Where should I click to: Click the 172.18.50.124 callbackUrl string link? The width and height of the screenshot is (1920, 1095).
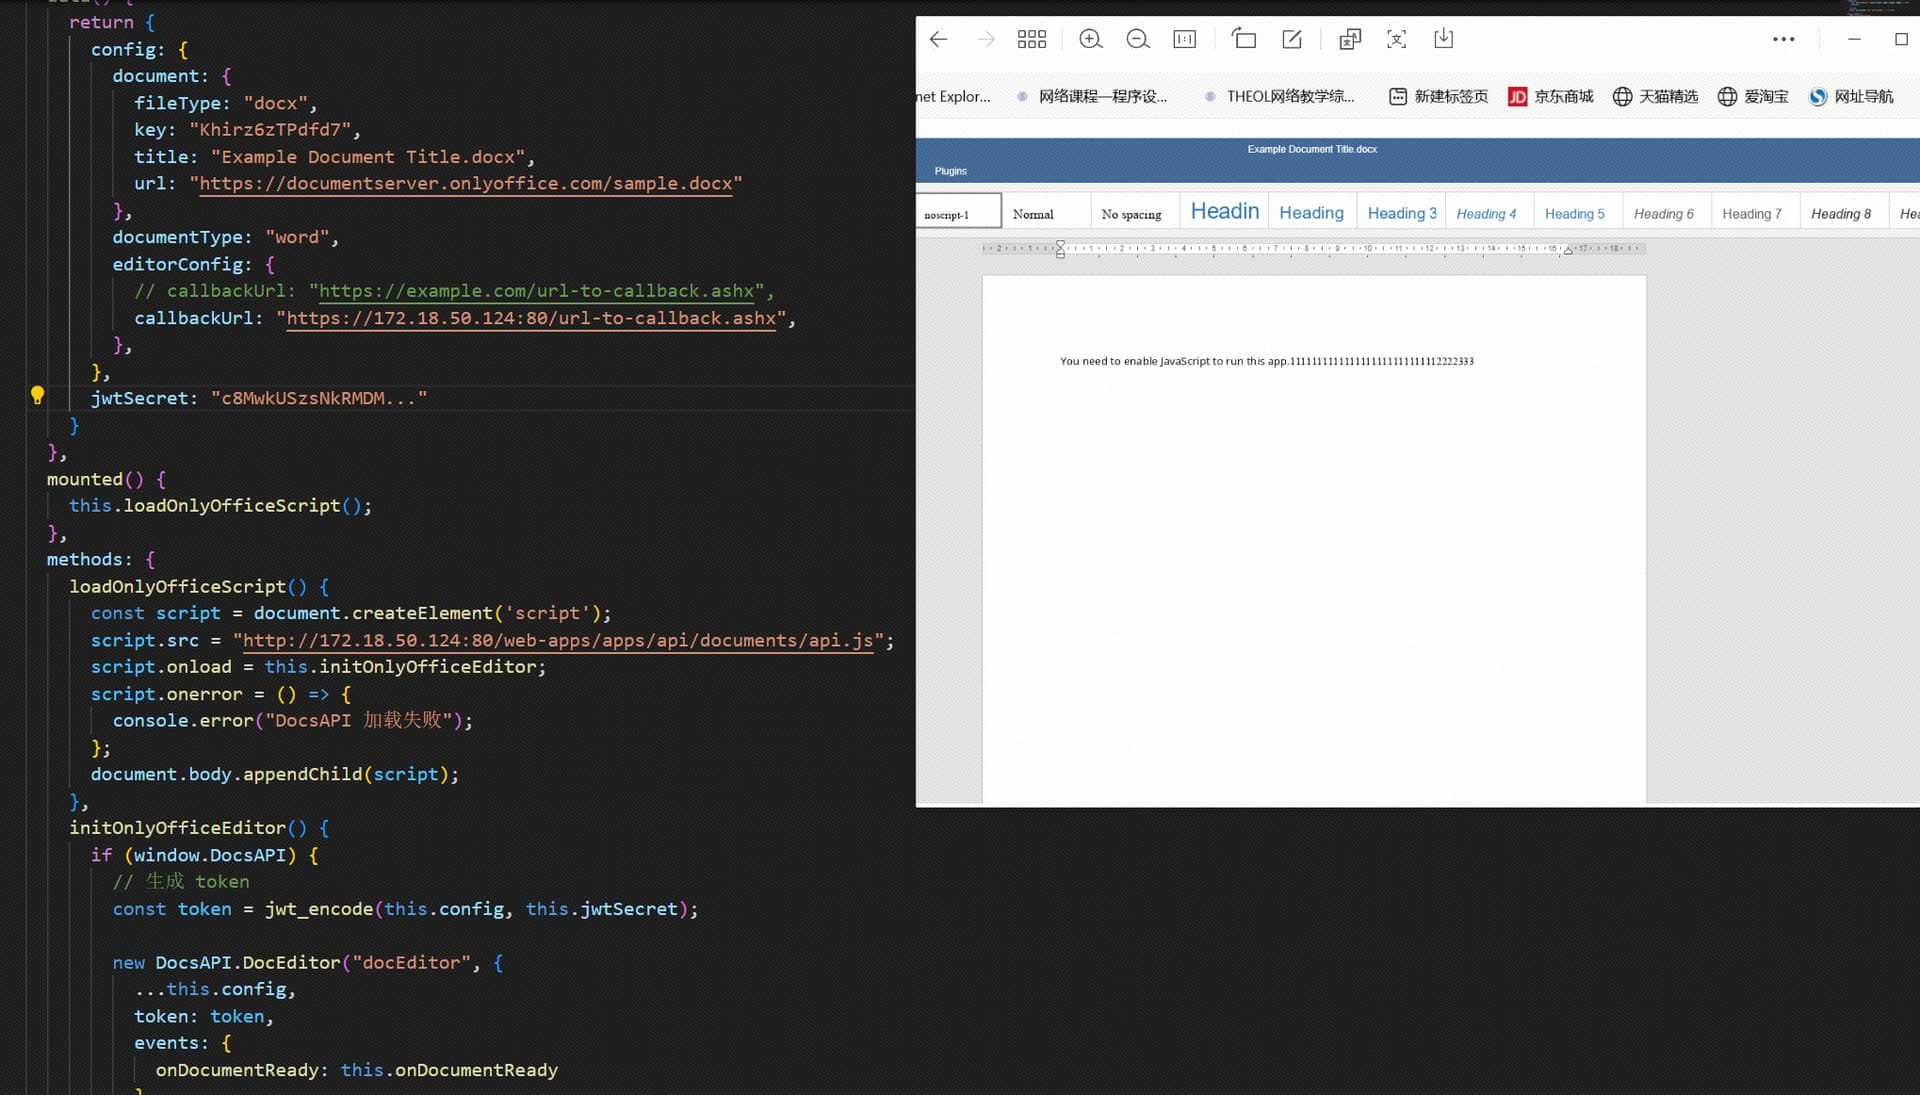(531, 318)
